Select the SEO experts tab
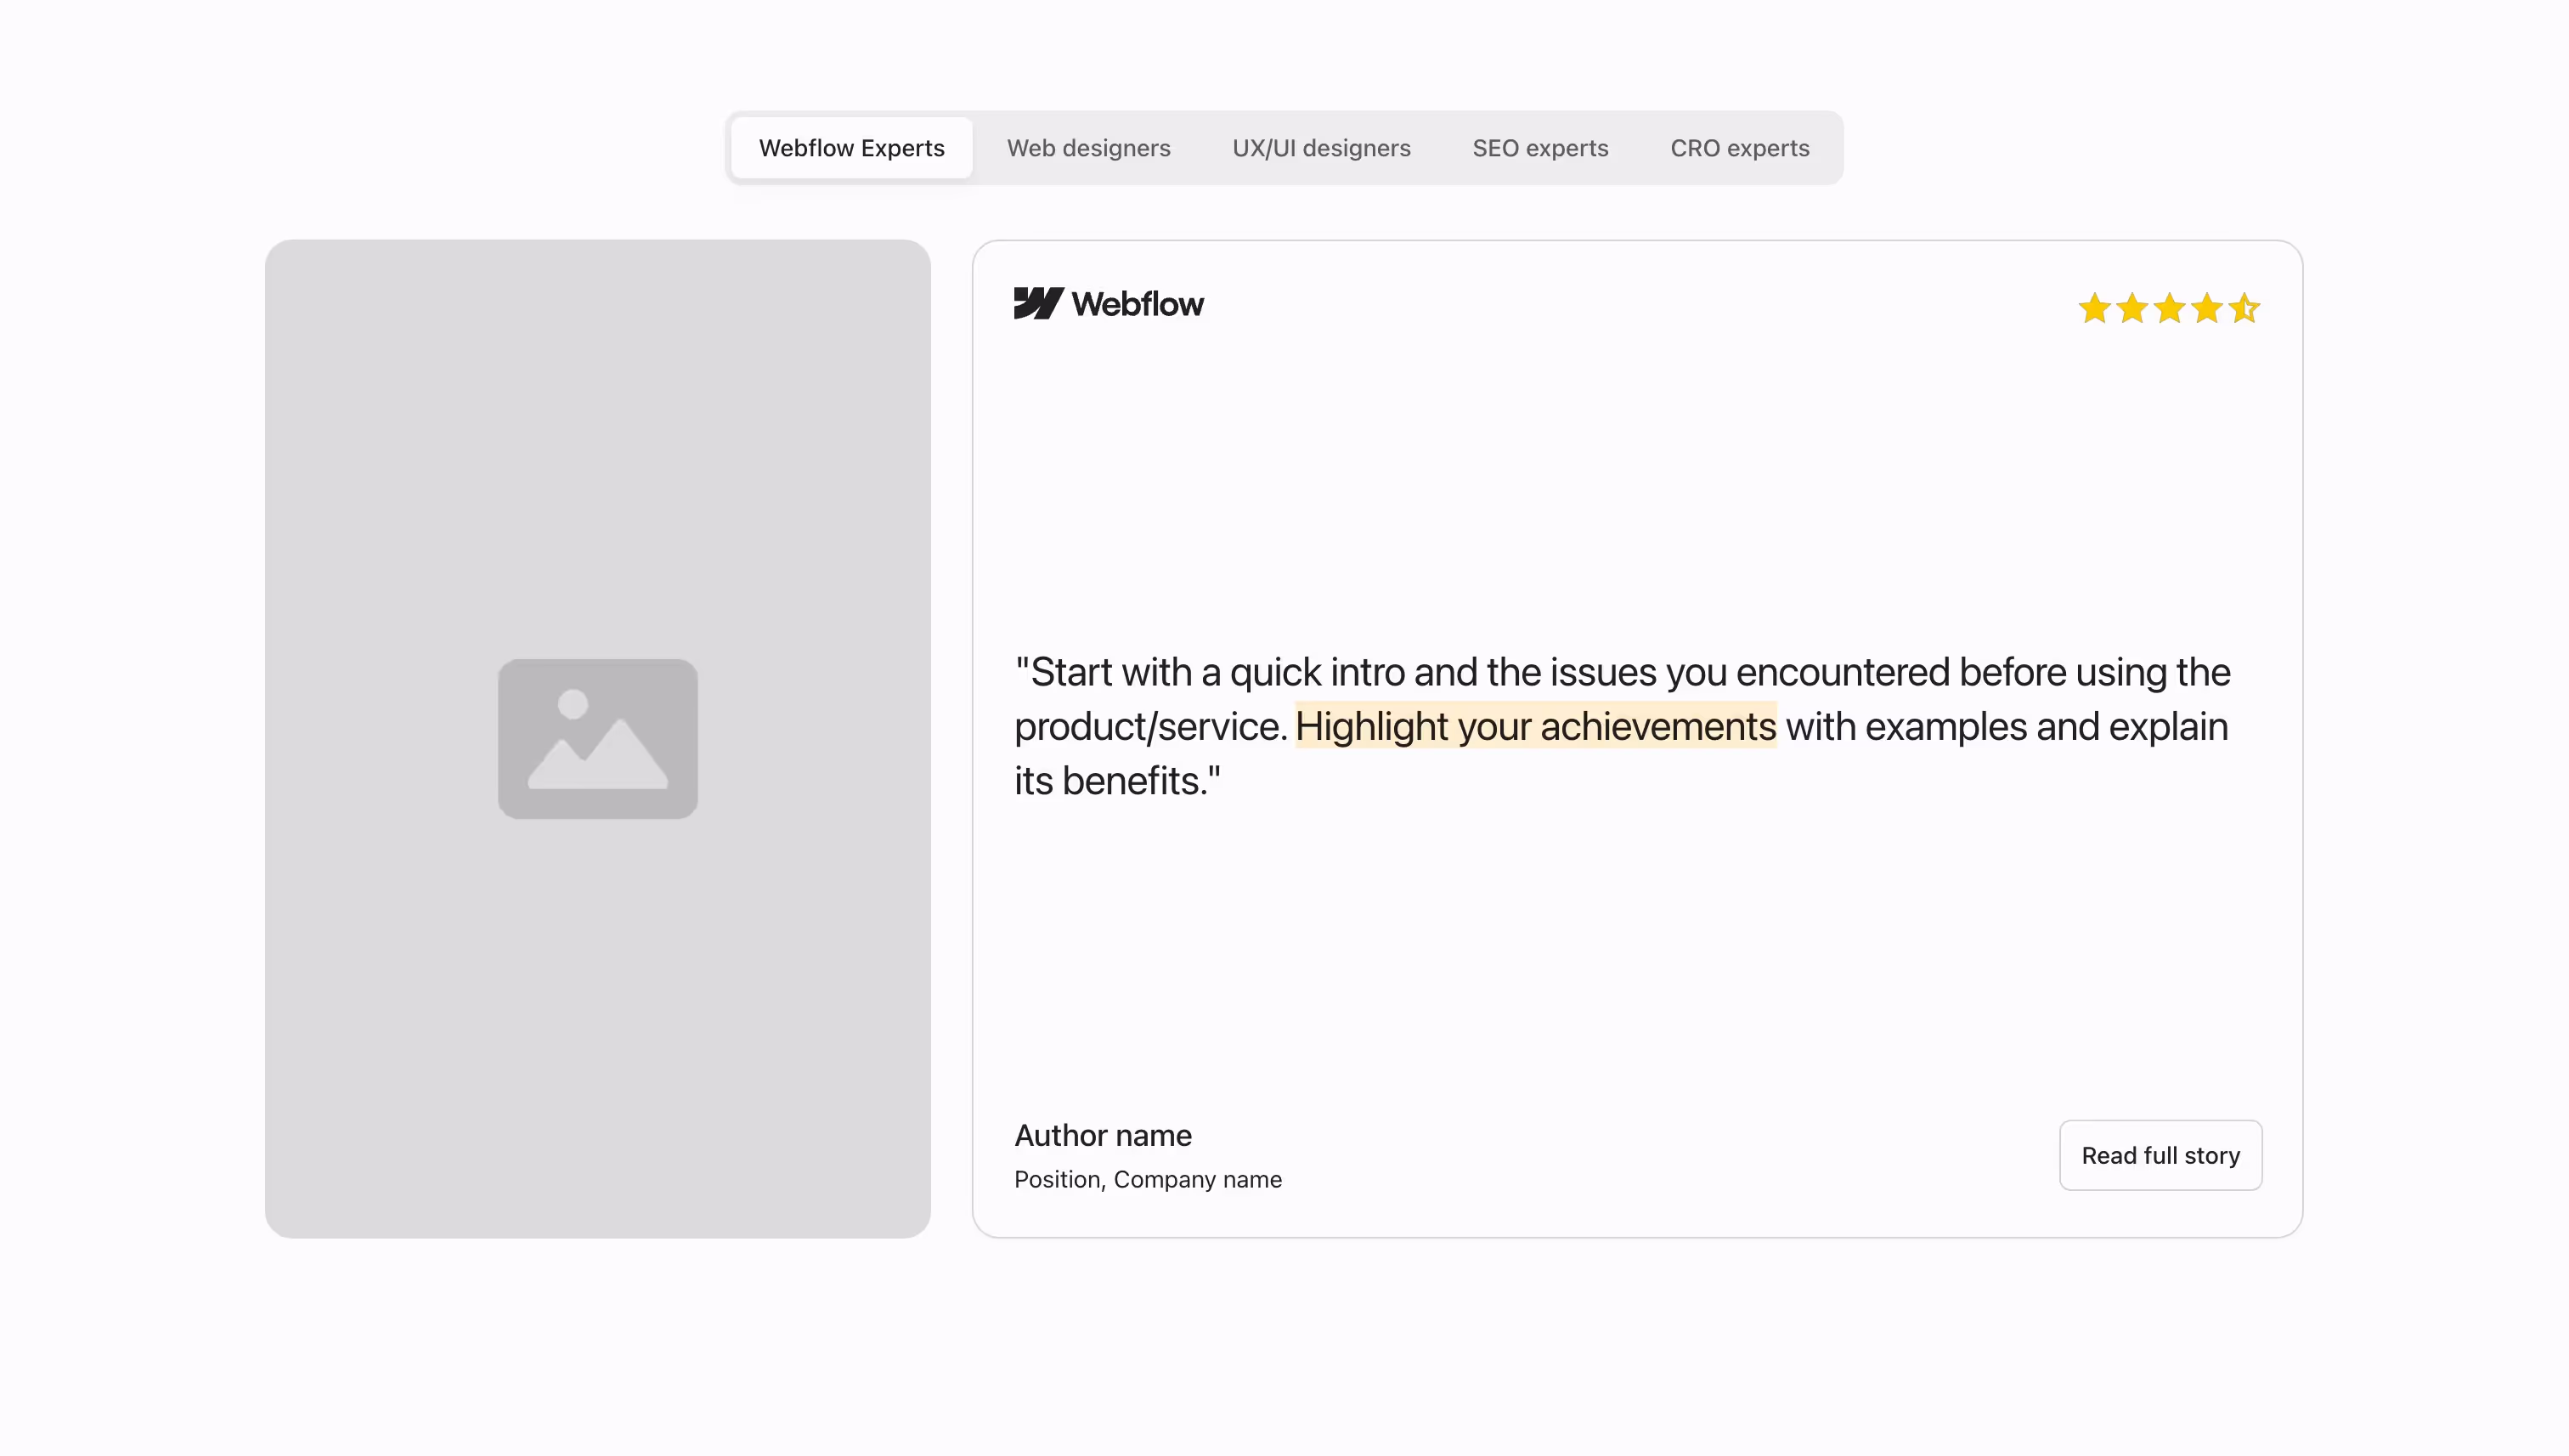This screenshot has width=2569, height=1456. (1540, 147)
